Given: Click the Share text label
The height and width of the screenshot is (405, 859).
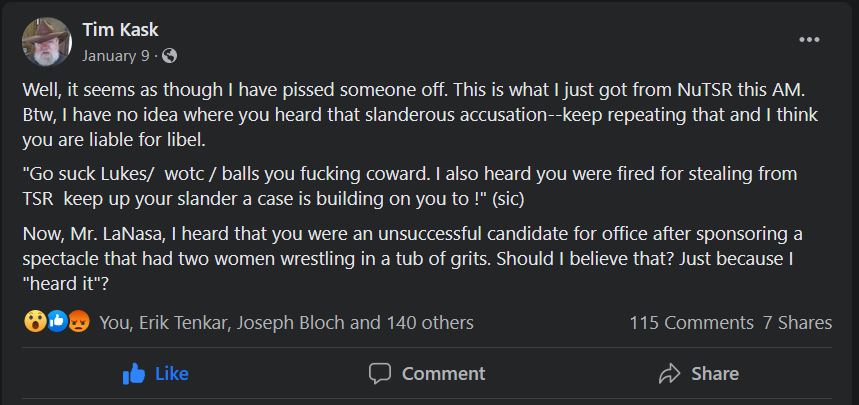Looking at the screenshot, I should tap(714, 373).
